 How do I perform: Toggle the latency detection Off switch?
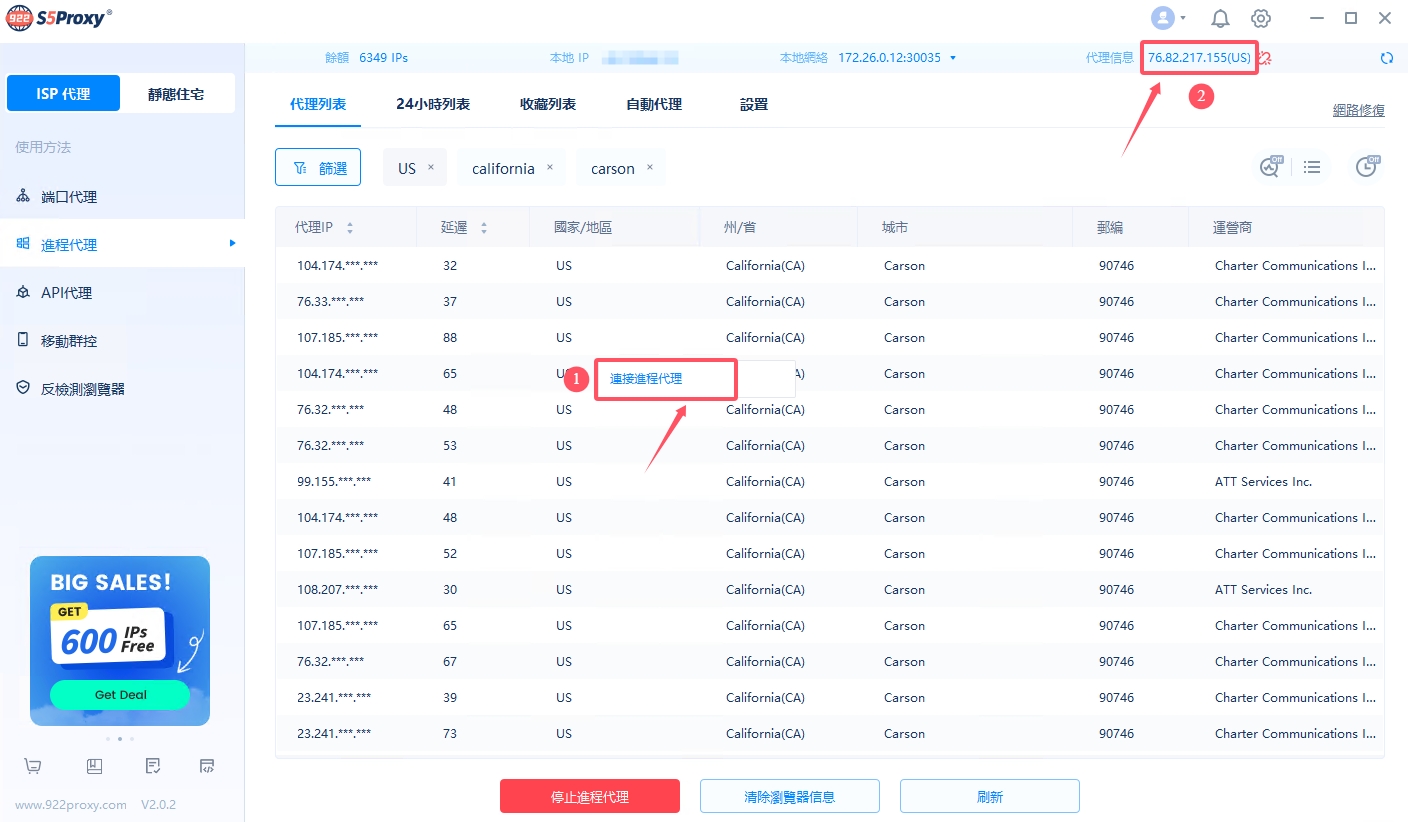click(x=1270, y=167)
